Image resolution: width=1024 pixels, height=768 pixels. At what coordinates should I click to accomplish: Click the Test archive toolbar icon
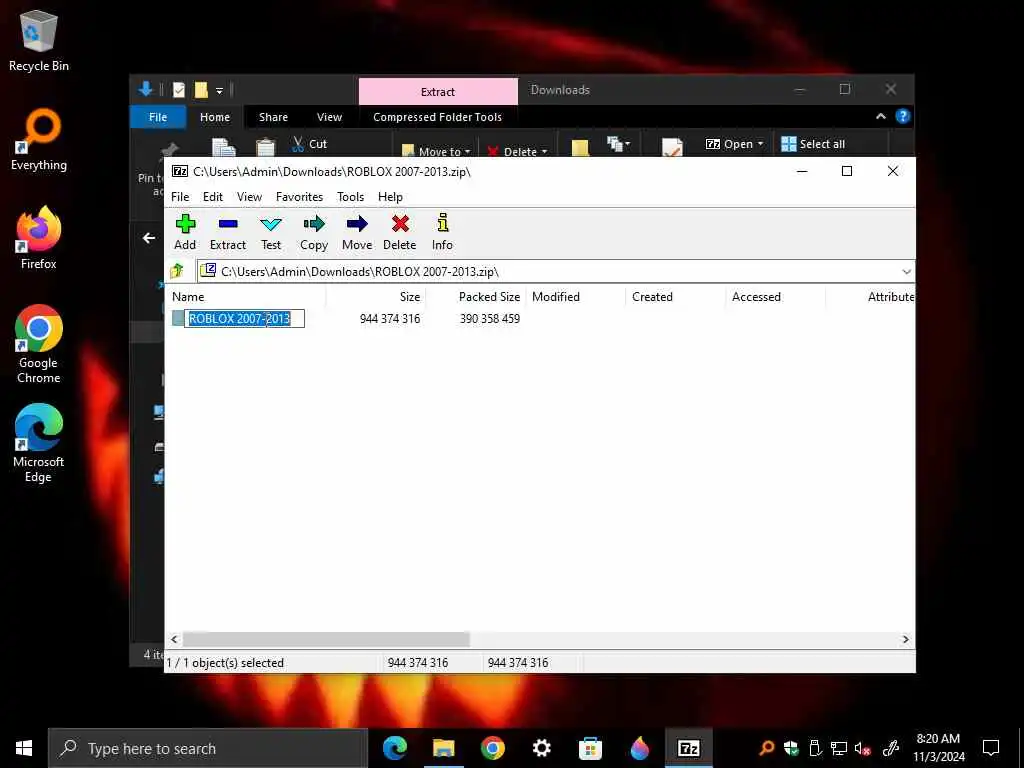coord(271,232)
